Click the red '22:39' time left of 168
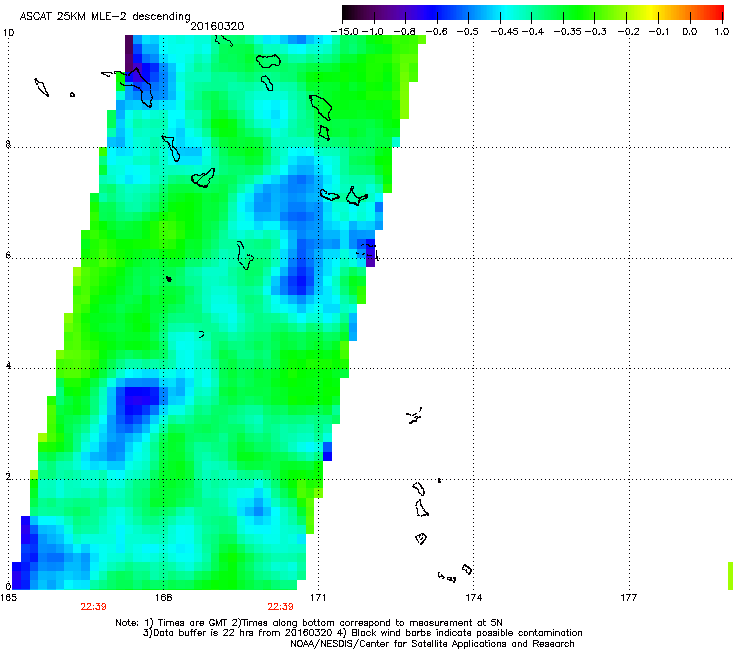Image resolution: width=740 pixels, height=650 pixels. point(93,607)
